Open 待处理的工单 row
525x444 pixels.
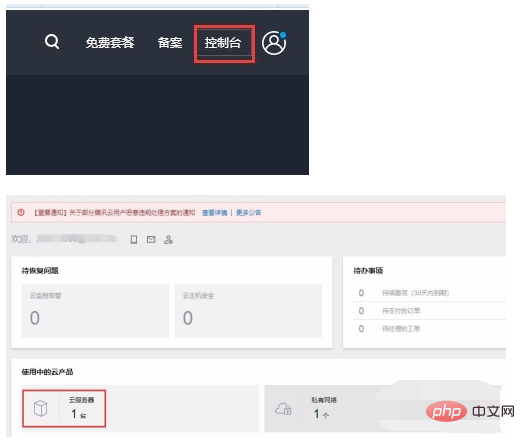coord(430,328)
